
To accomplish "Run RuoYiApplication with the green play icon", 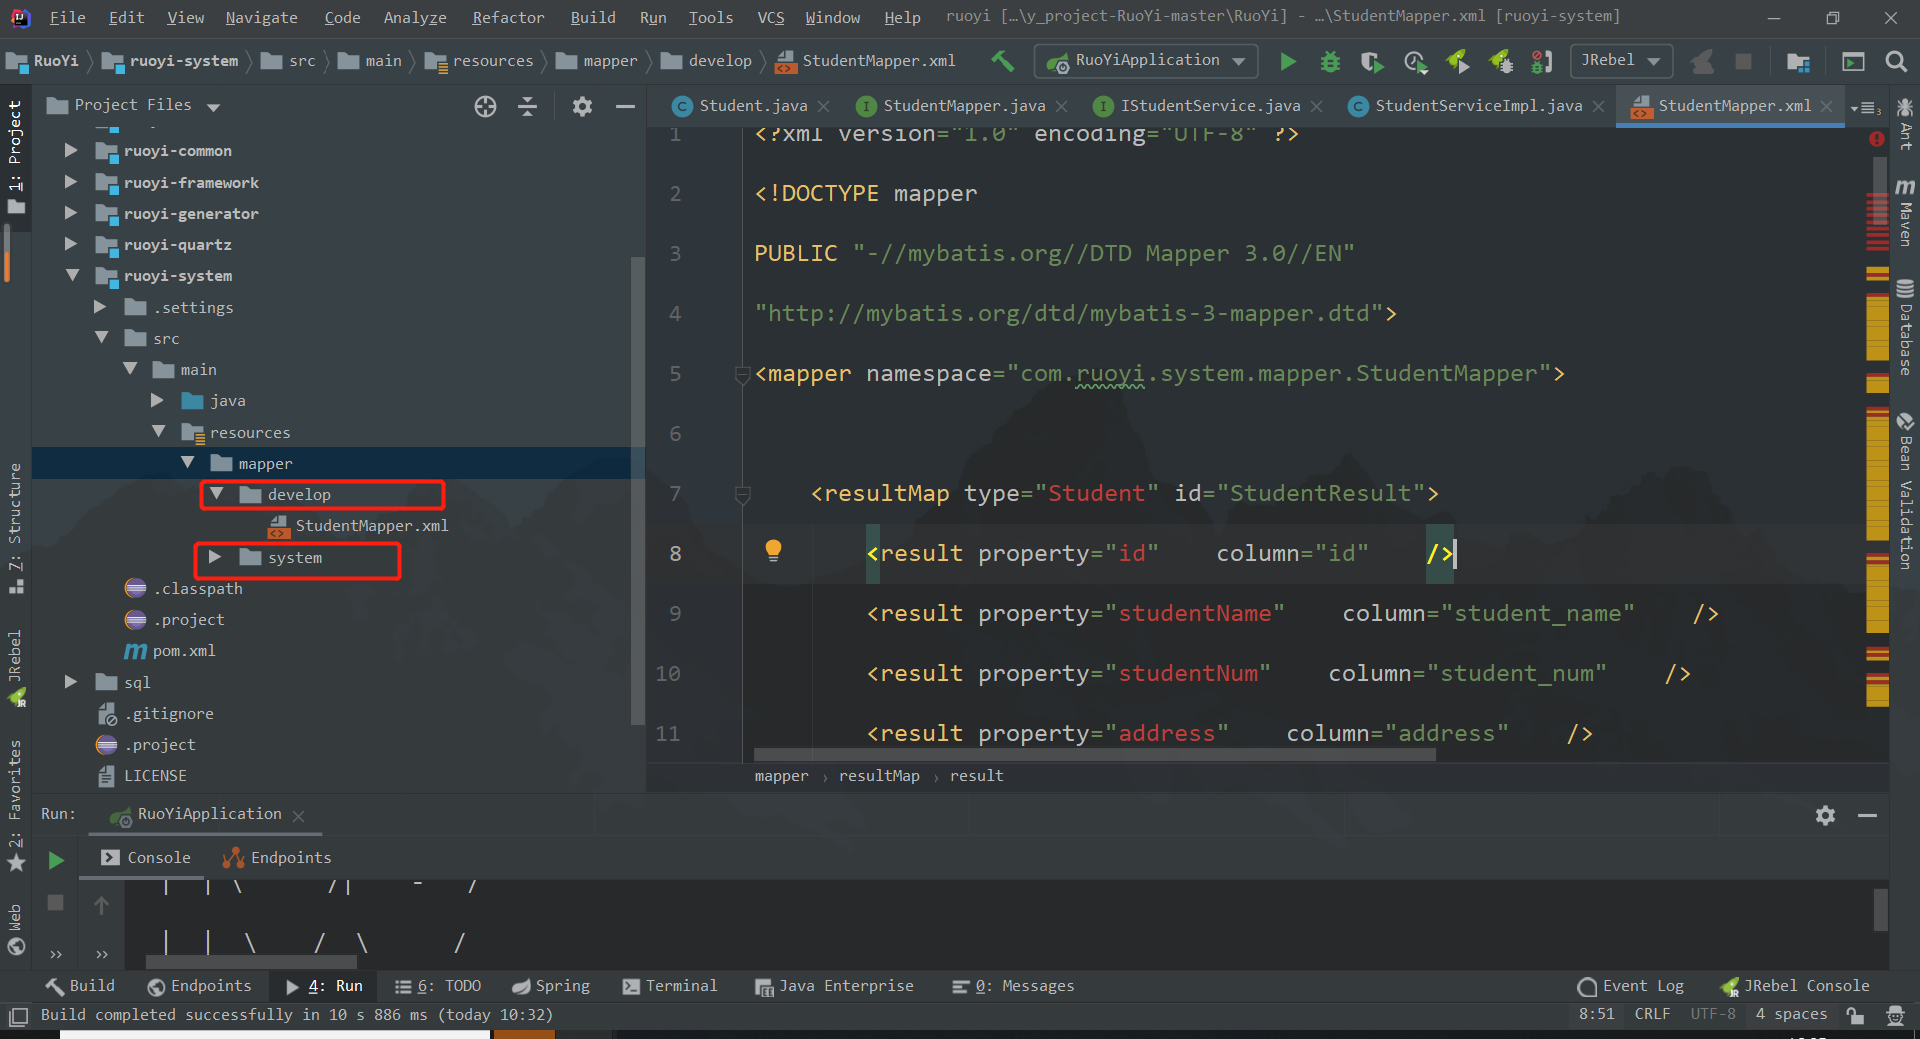I will pyautogui.click(x=1288, y=62).
